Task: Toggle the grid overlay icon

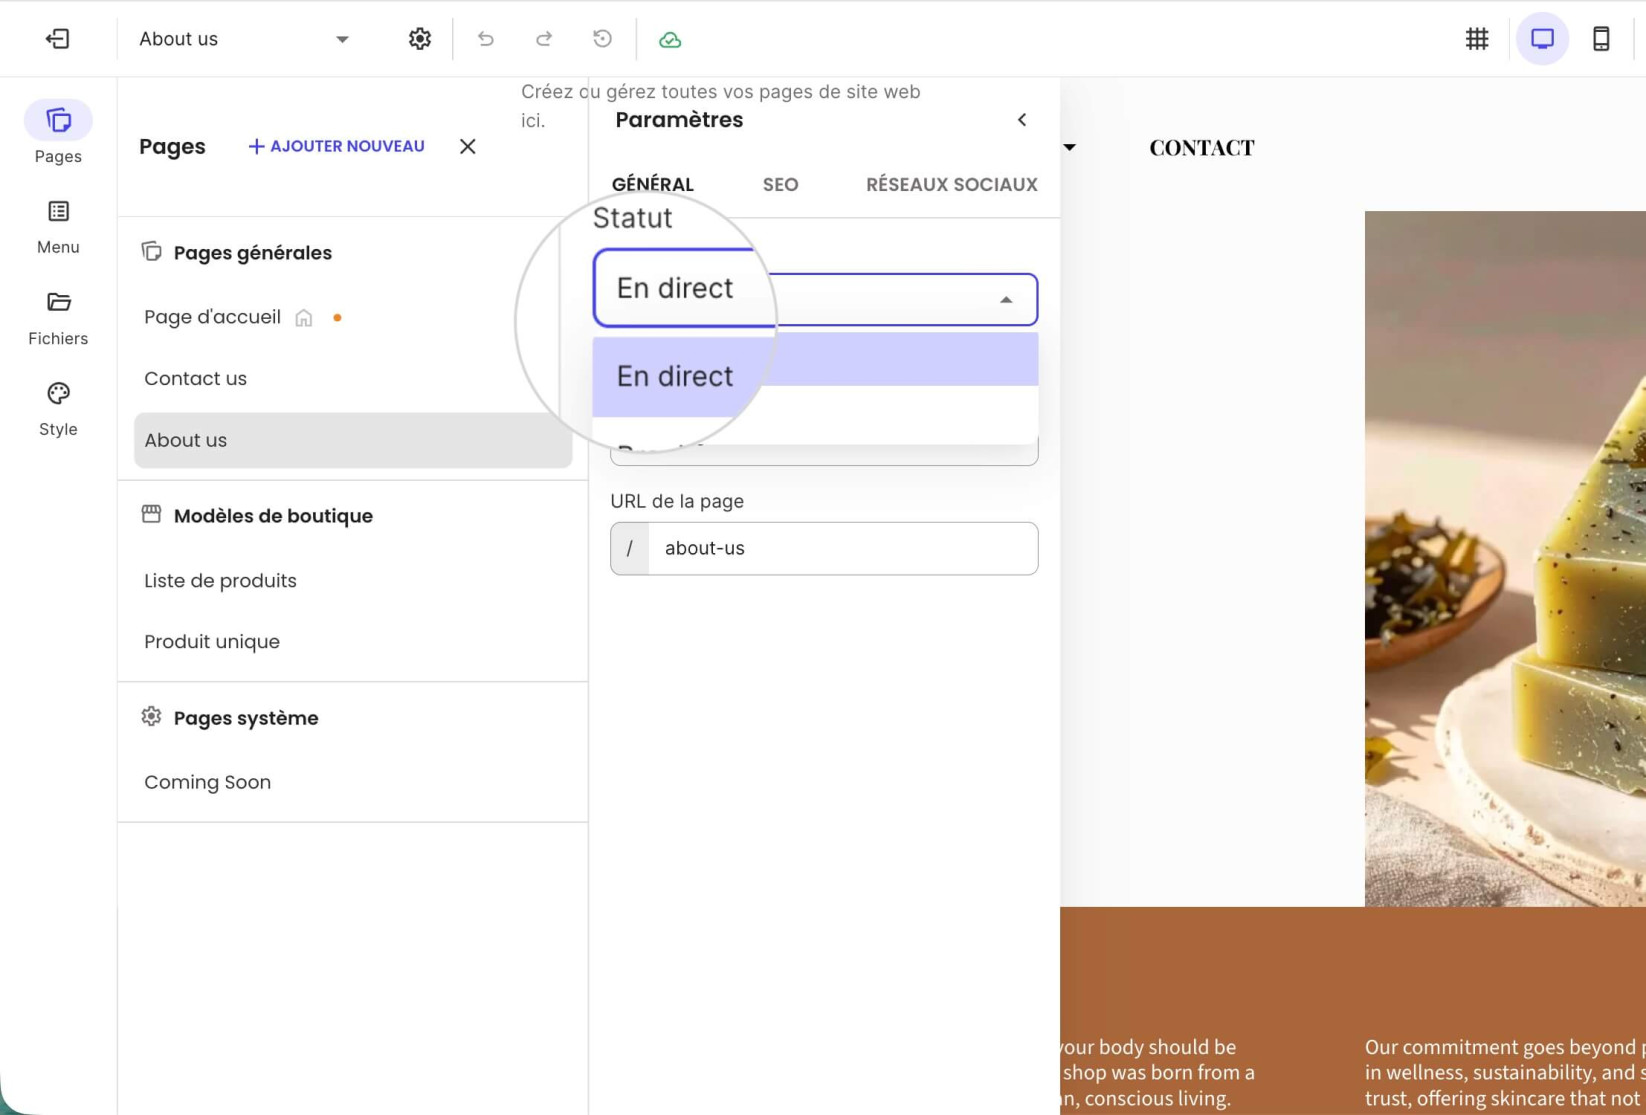Action: [1477, 39]
